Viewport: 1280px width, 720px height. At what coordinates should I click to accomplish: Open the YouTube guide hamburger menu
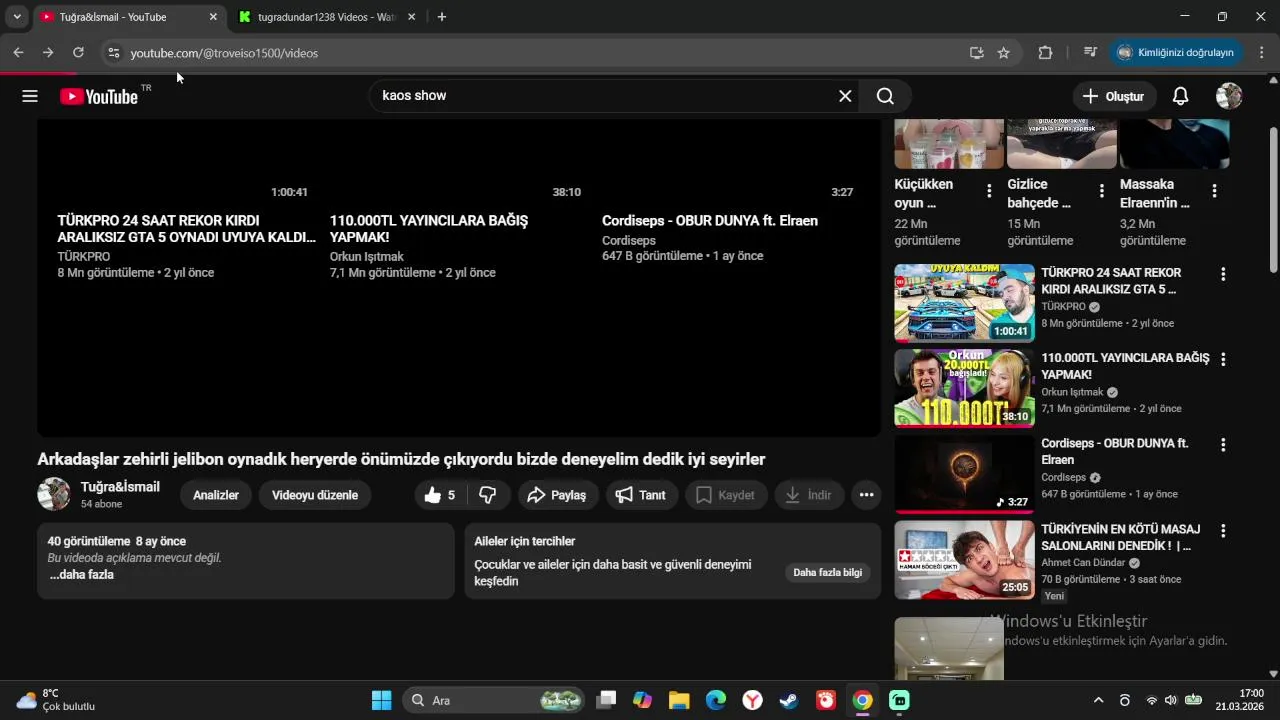(30, 96)
